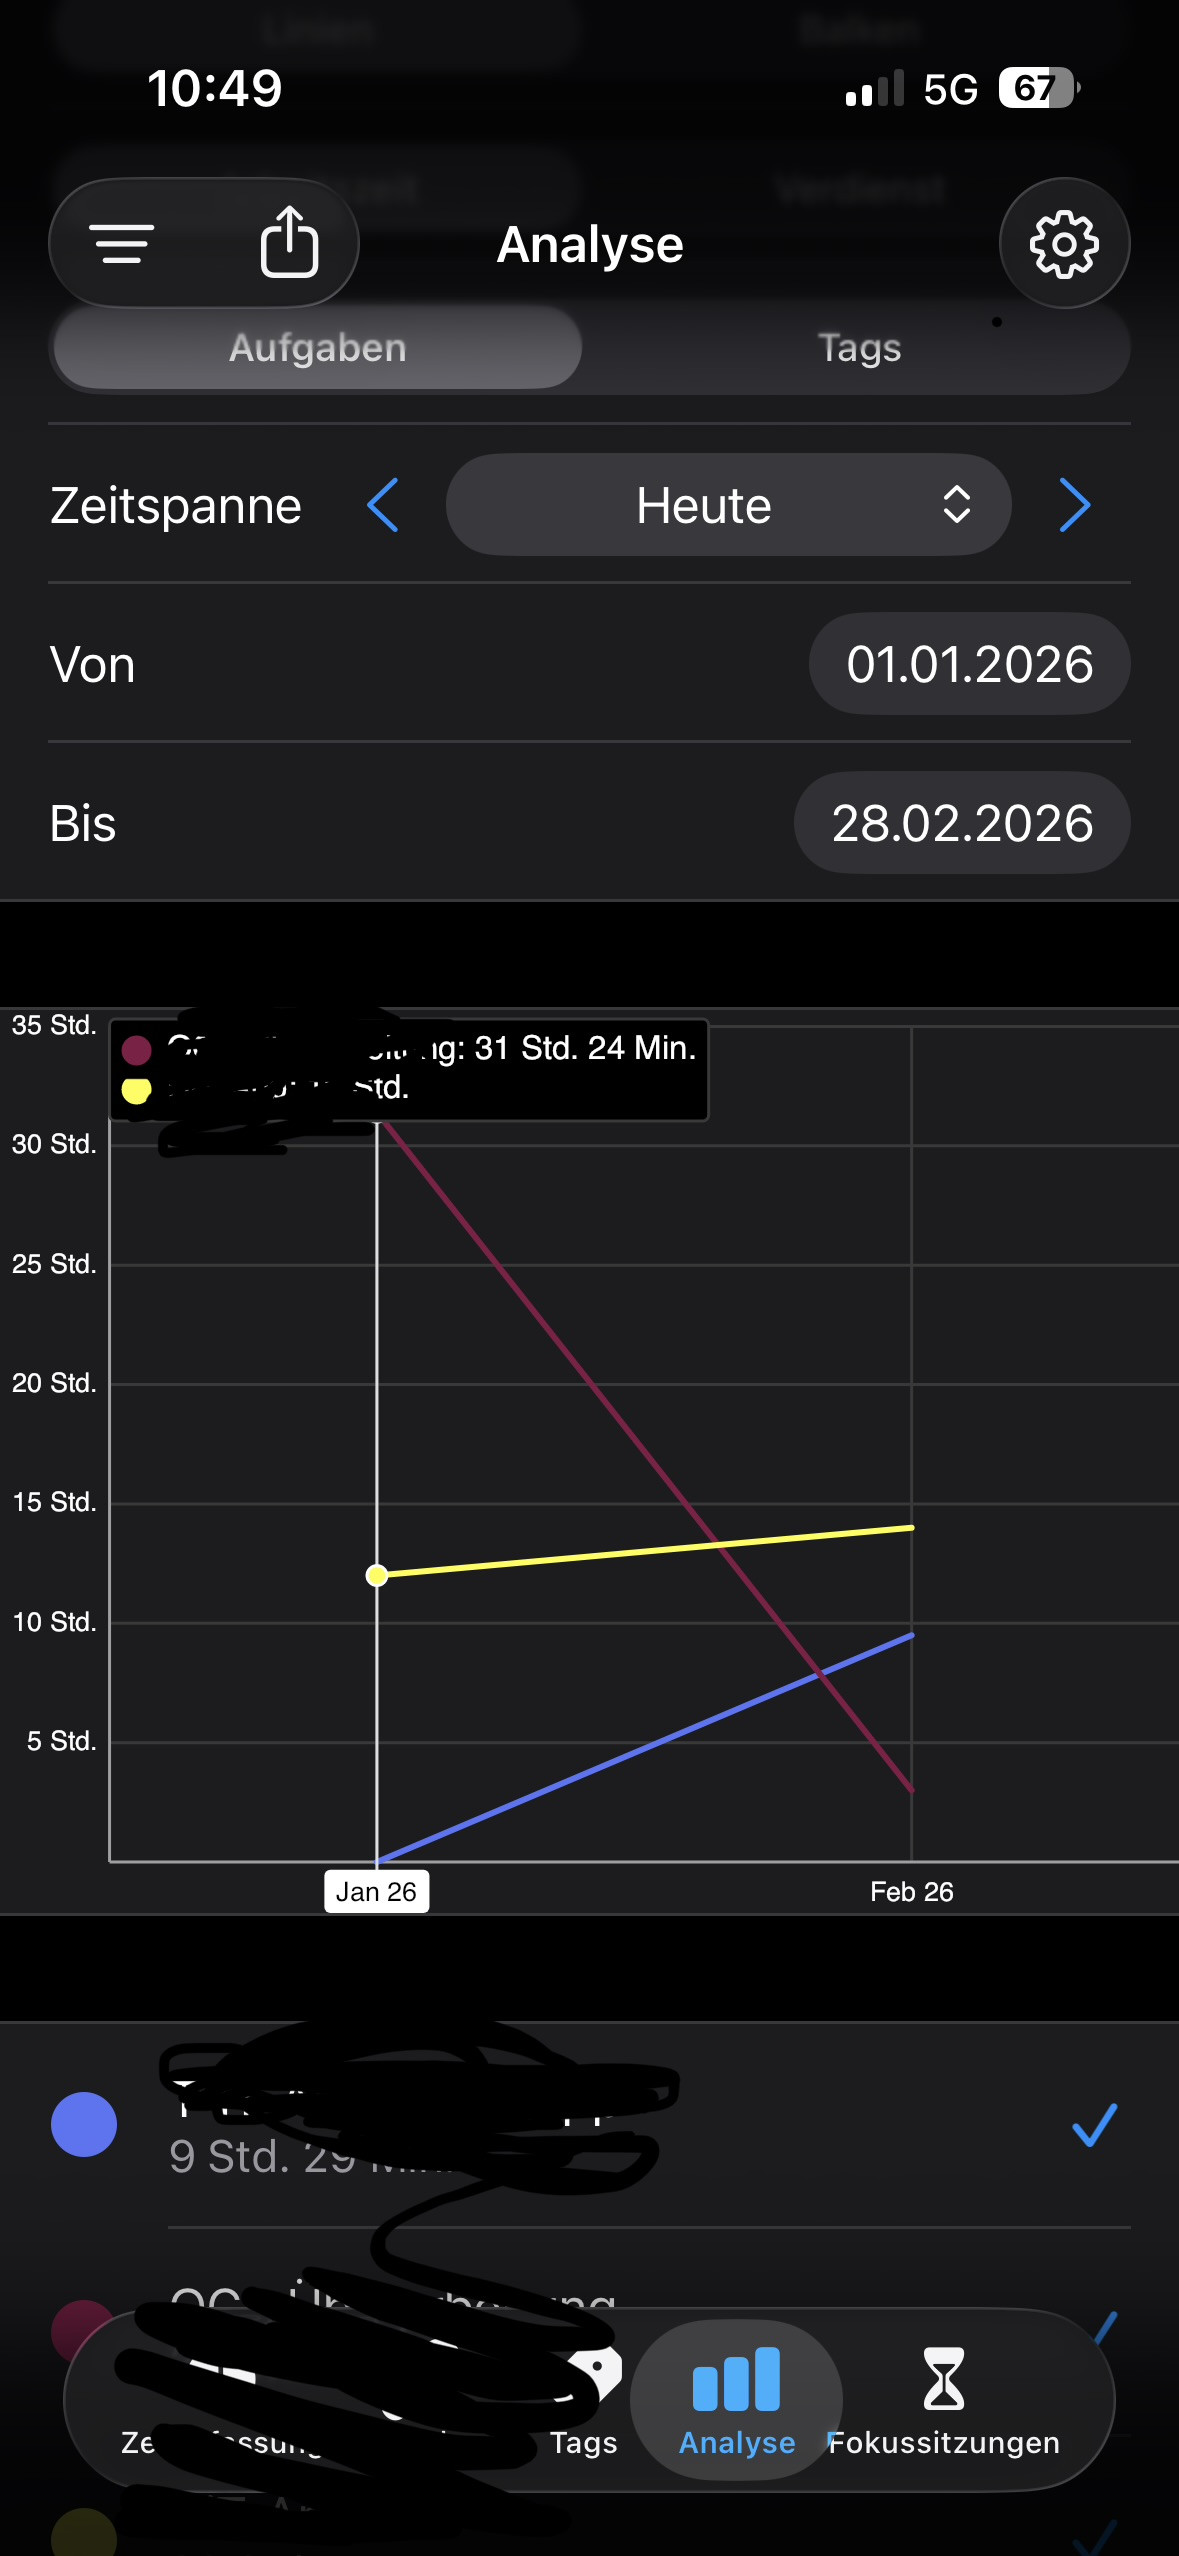Screen dimensions: 1179x2556
Task: Tap the Jan 26 axis marker
Action: pyautogui.click(x=376, y=1892)
